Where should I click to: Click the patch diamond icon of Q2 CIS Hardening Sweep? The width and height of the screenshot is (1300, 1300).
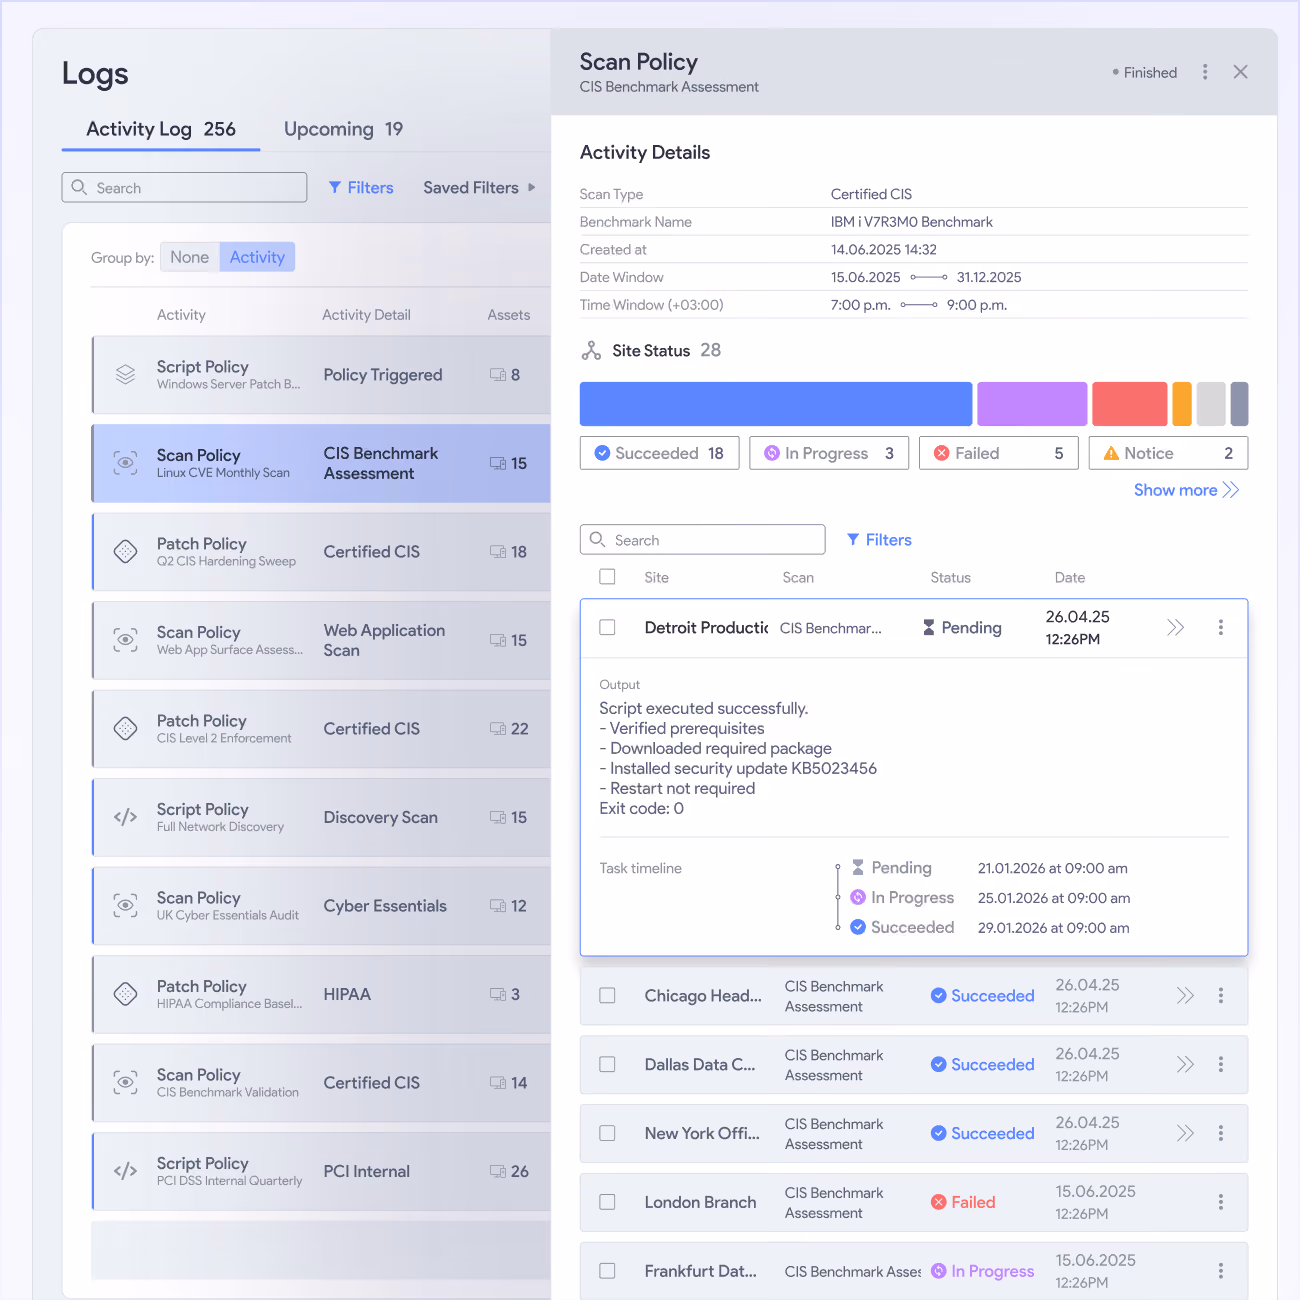125,552
